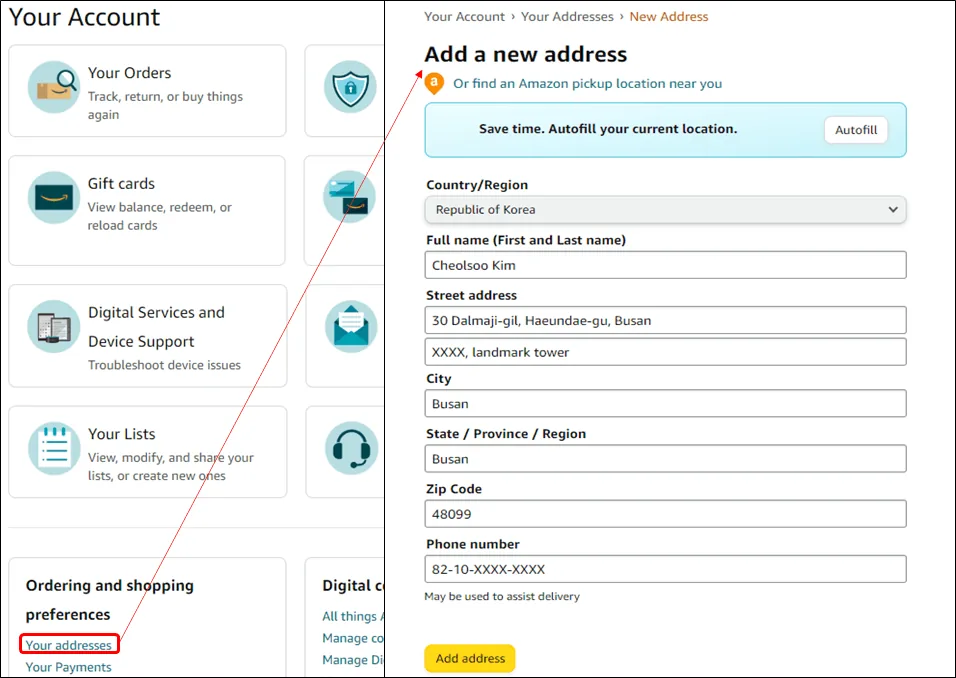Follow the Amazon pickup location link
956x678 pixels.
pyautogui.click(x=587, y=84)
